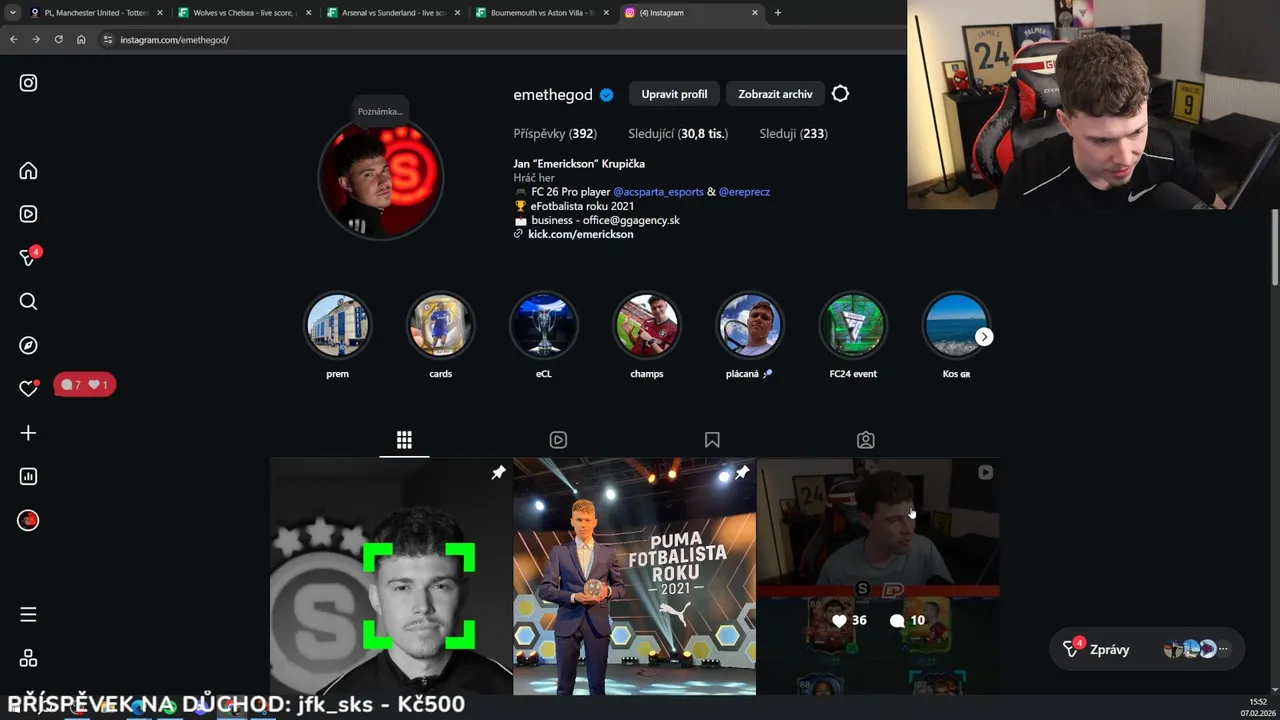This screenshot has width=1280, height=720.
Task: Open own profile avatar in sidebar
Action: click(x=28, y=520)
